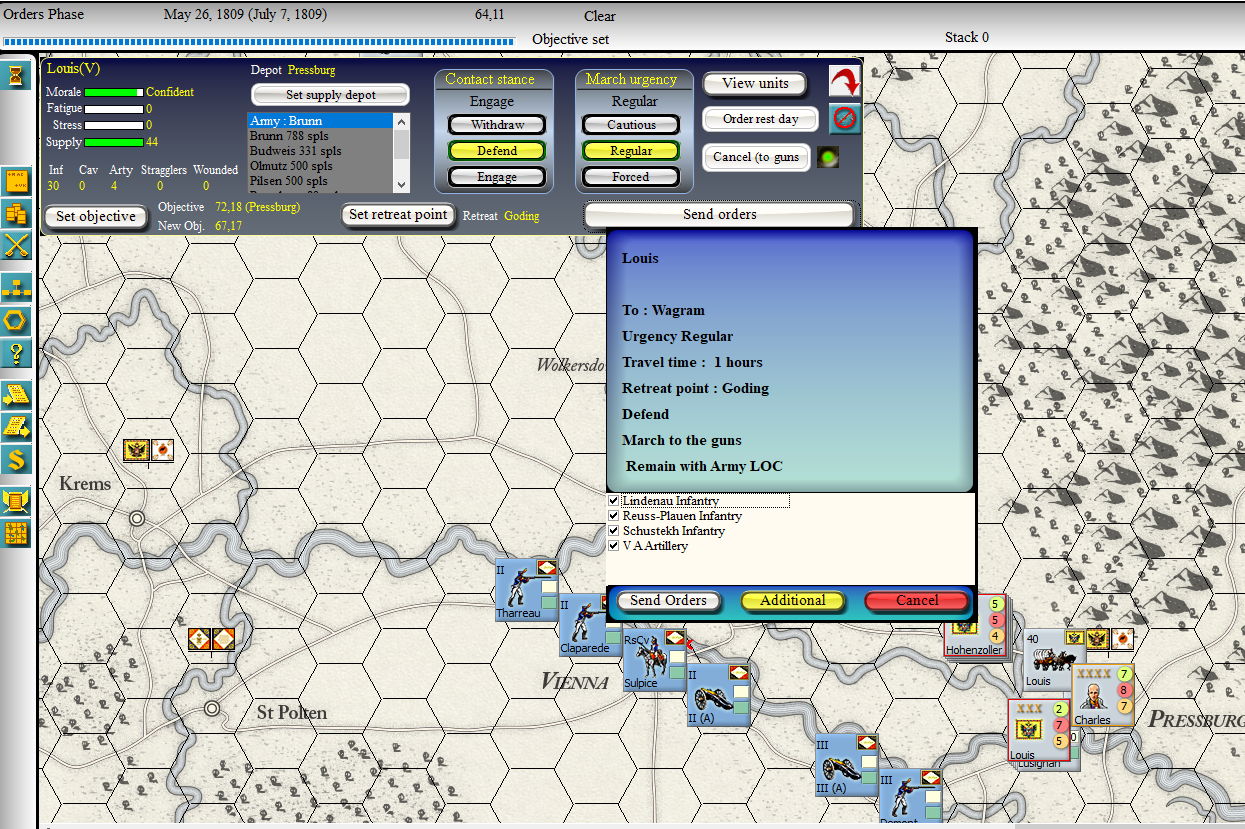Click the yellow flag banner sidebar icon
1245x829 pixels.
17,501
